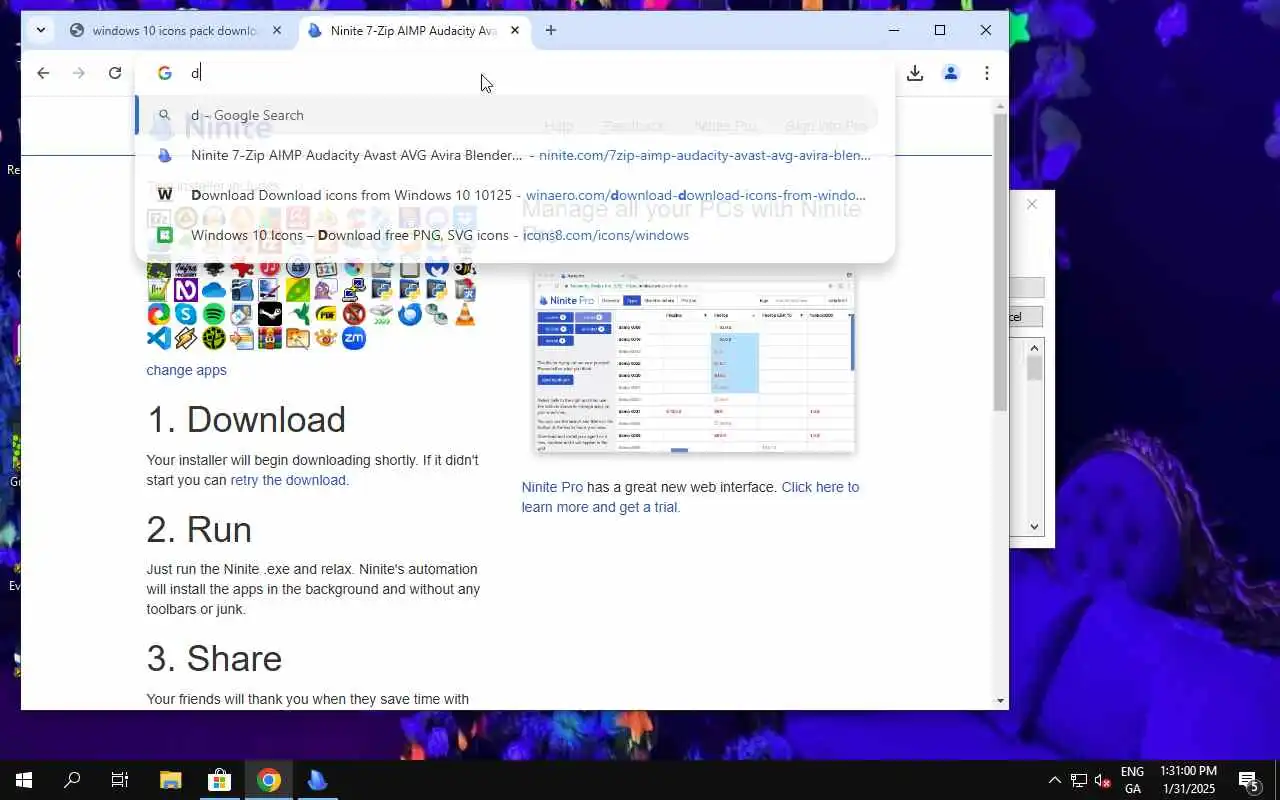Viewport: 1280px width, 800px height.
Task: Open Chrome downloads icon in toolbar
Action: coord(914,73)
